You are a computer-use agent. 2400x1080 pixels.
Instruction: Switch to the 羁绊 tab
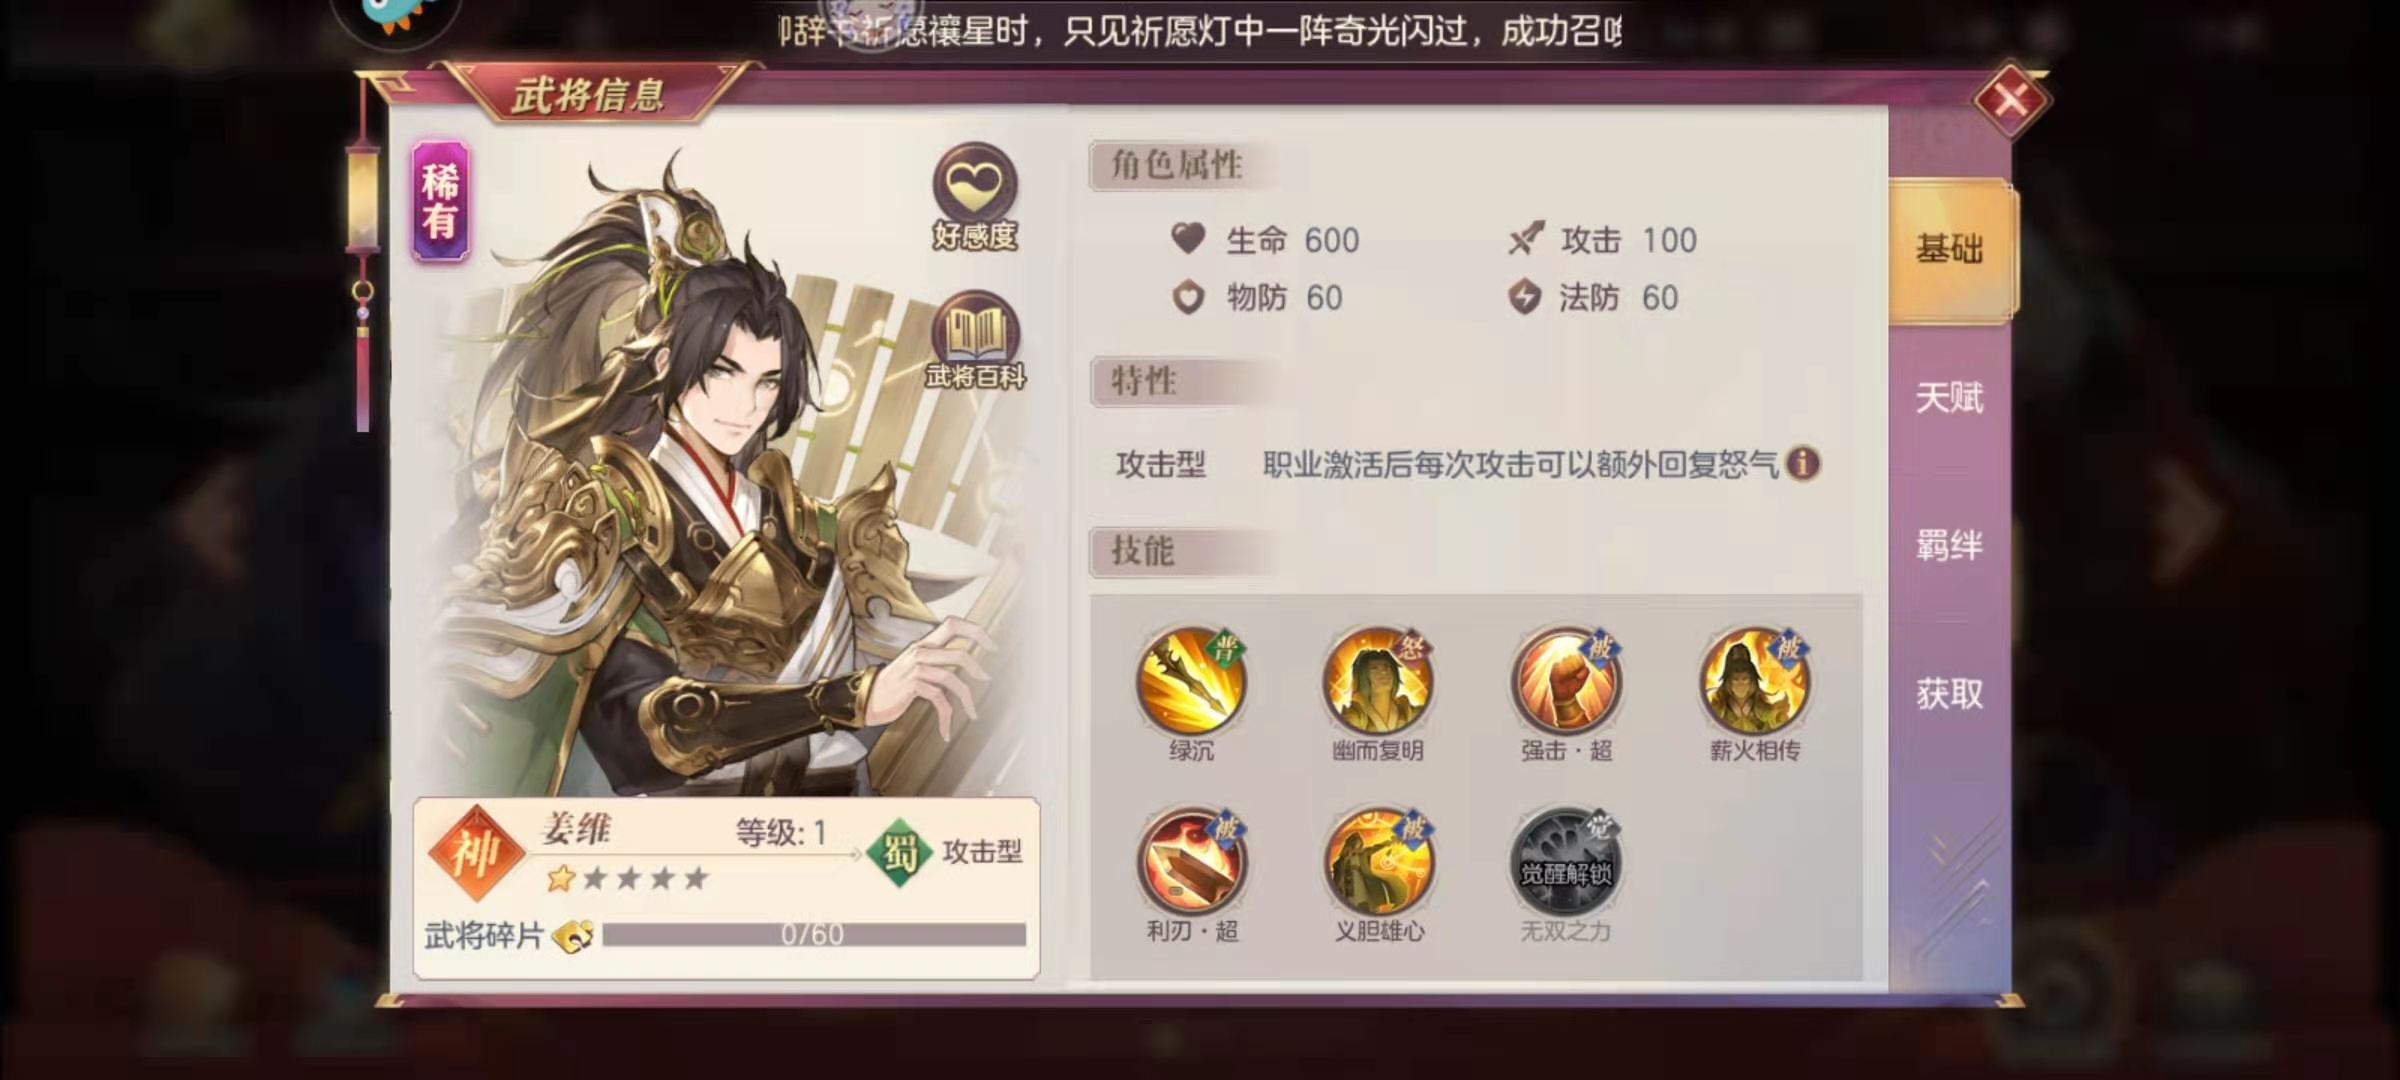(1949, 546)
